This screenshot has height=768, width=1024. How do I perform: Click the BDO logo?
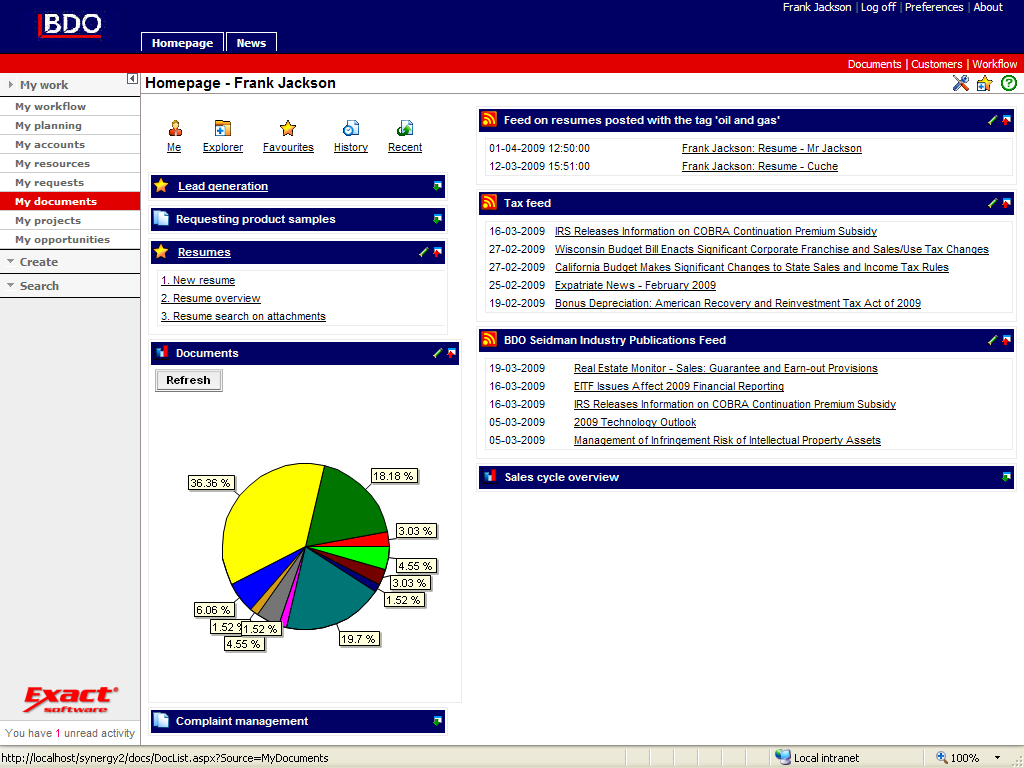tap(70, 25)
